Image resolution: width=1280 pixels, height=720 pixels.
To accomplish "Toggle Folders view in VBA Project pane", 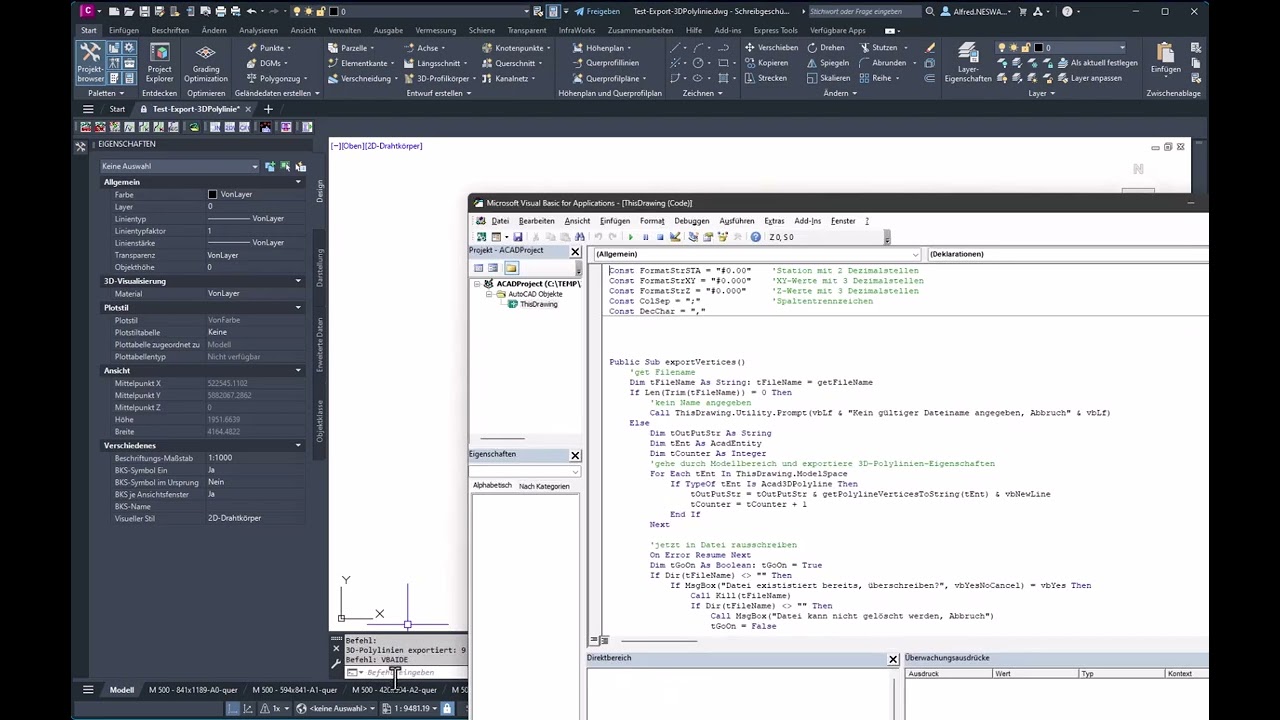I will tap(511, 268).
